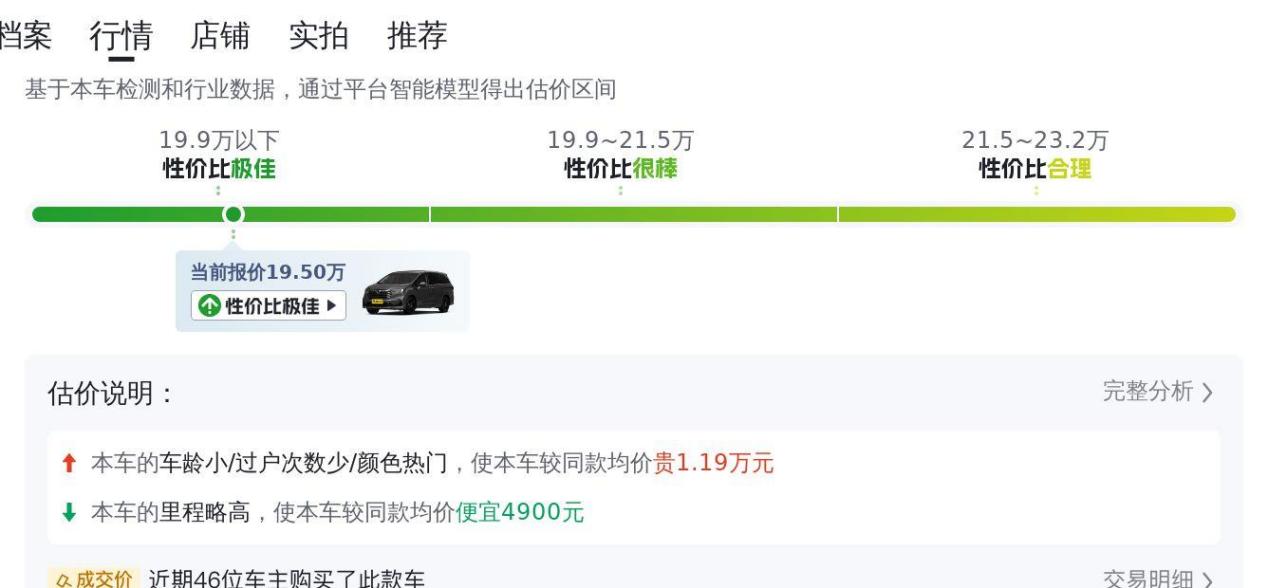Click the chevron next to 完整分析
Image resolution: width=1268 pixels, height=588 pixels.
point(1207,393)
